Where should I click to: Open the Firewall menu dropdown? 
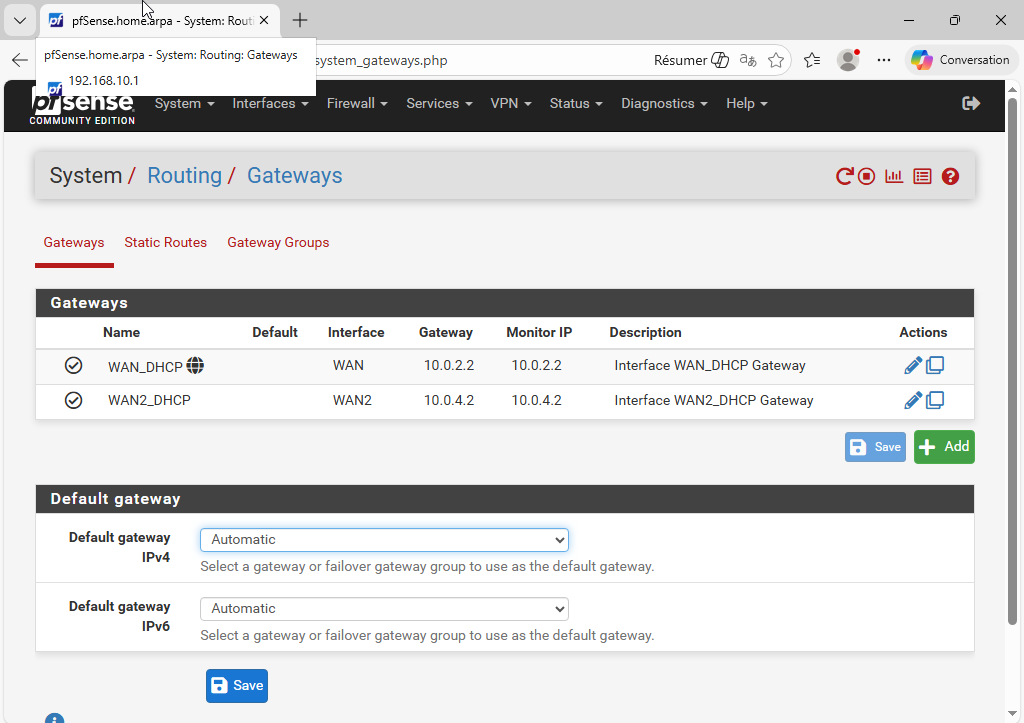tap(357, 104)
